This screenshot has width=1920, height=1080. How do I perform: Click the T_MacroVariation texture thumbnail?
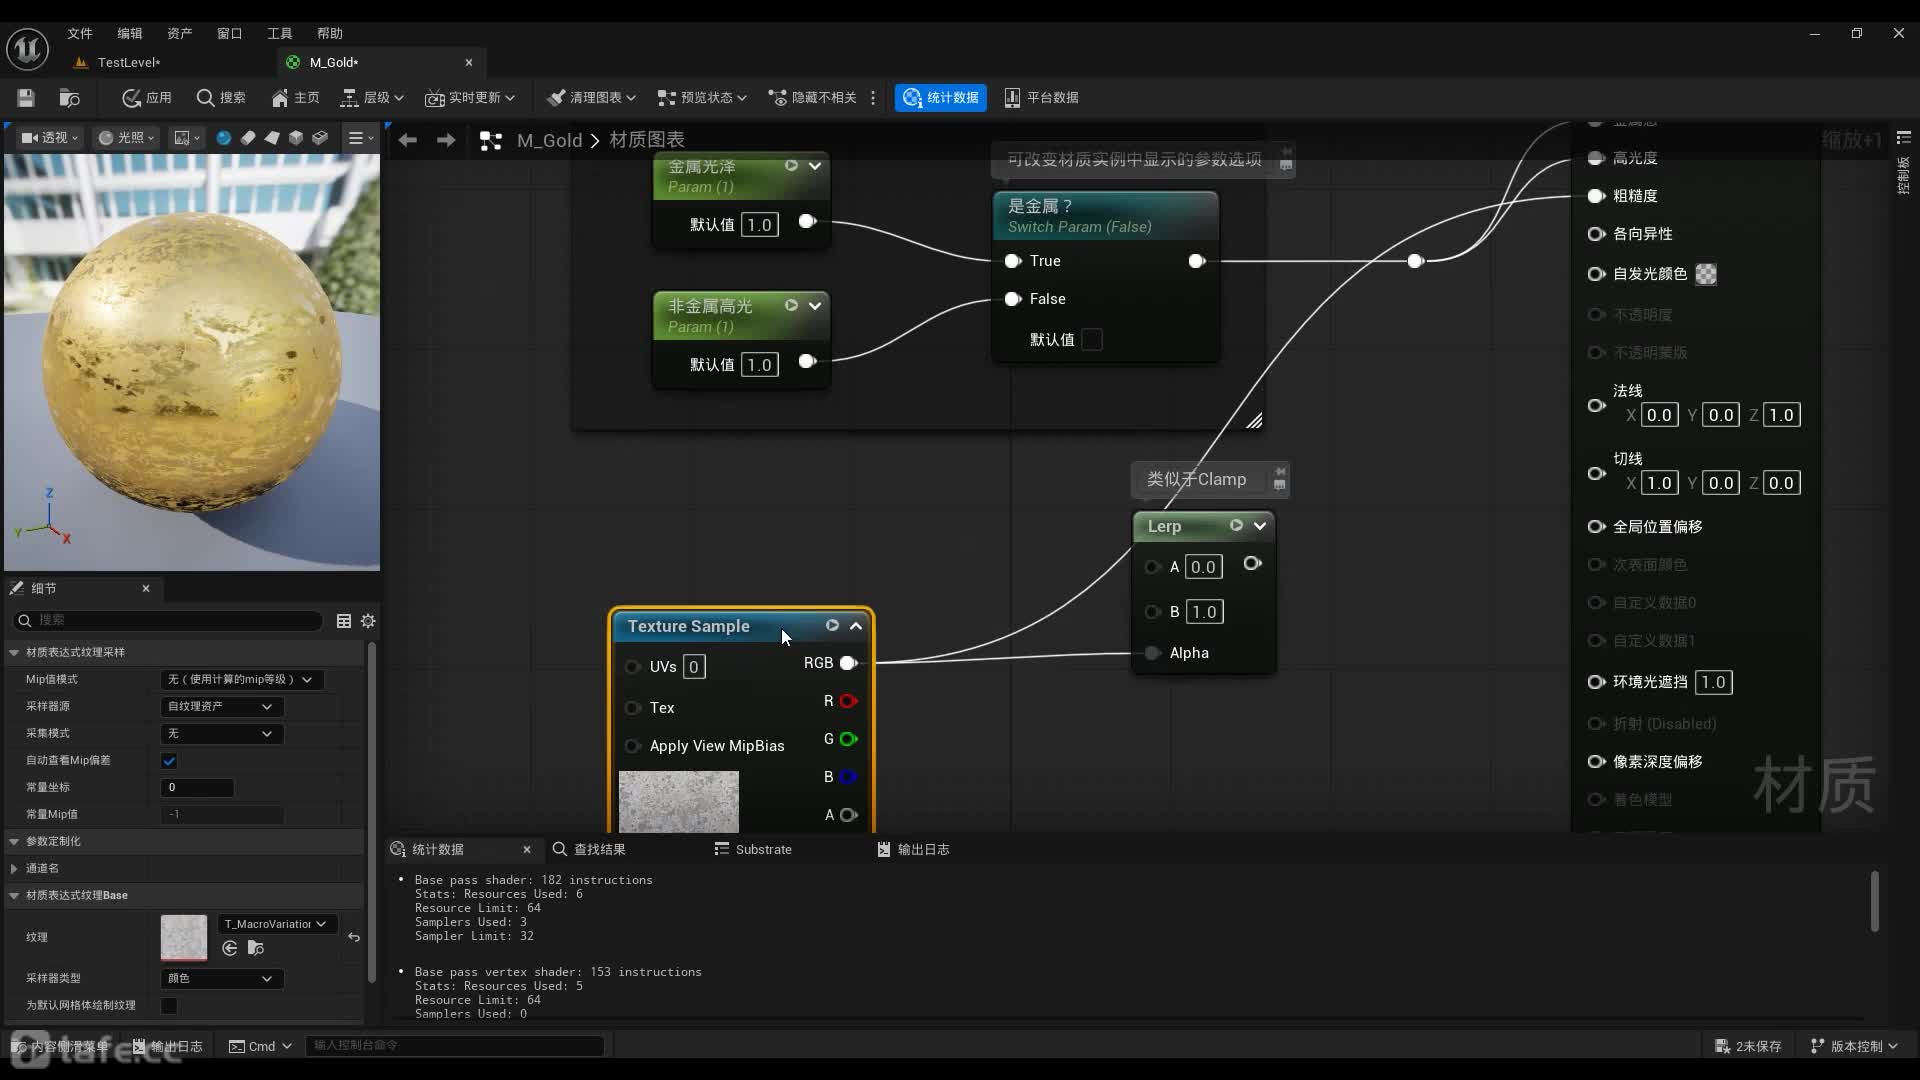tap(184, 937)
